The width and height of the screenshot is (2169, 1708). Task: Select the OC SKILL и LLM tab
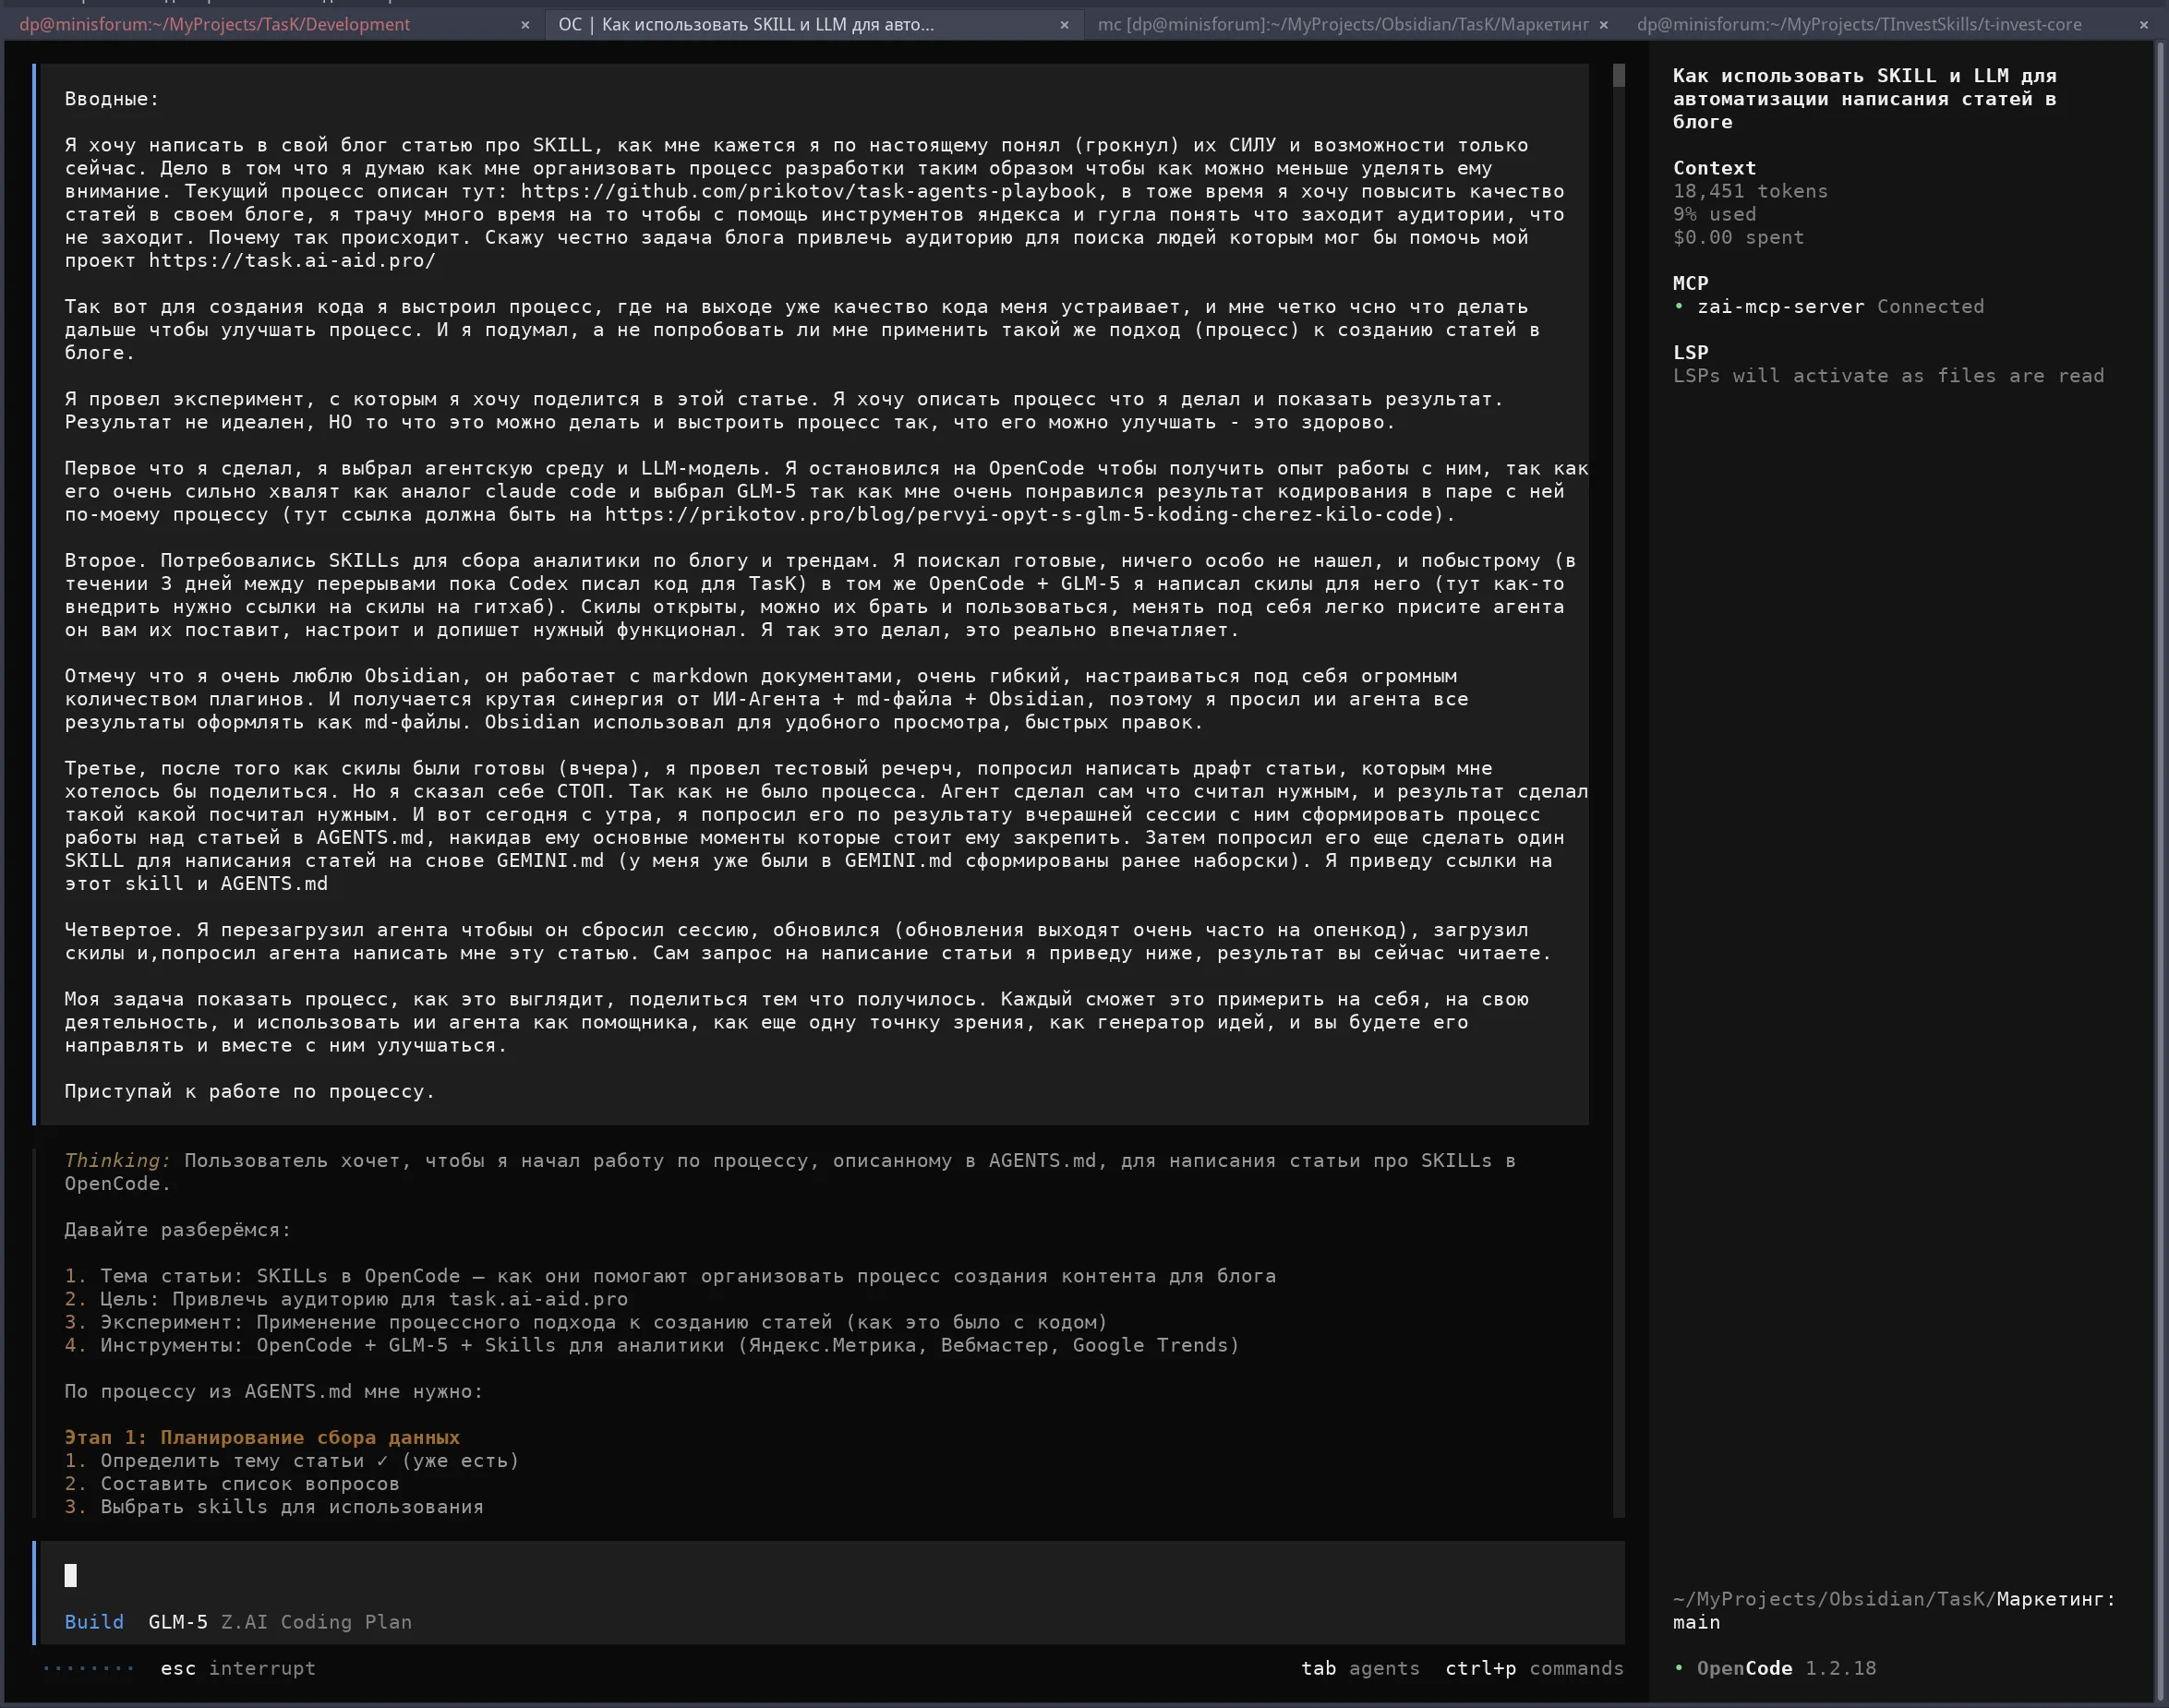click(746, 25)
